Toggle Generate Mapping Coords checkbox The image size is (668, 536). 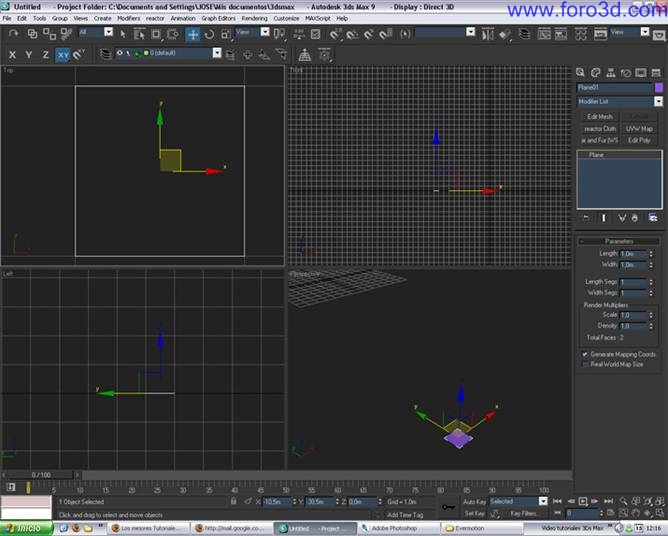[585, 354]
